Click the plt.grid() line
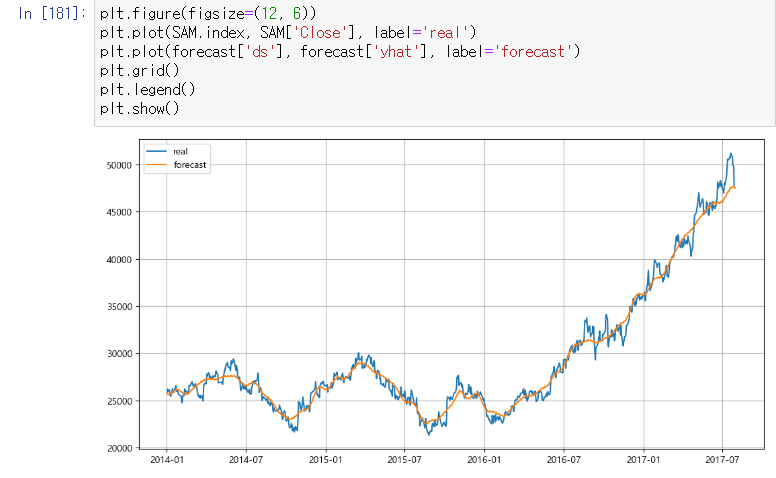The height and width of the screenshot is (478, 776). tap(140, 70)
